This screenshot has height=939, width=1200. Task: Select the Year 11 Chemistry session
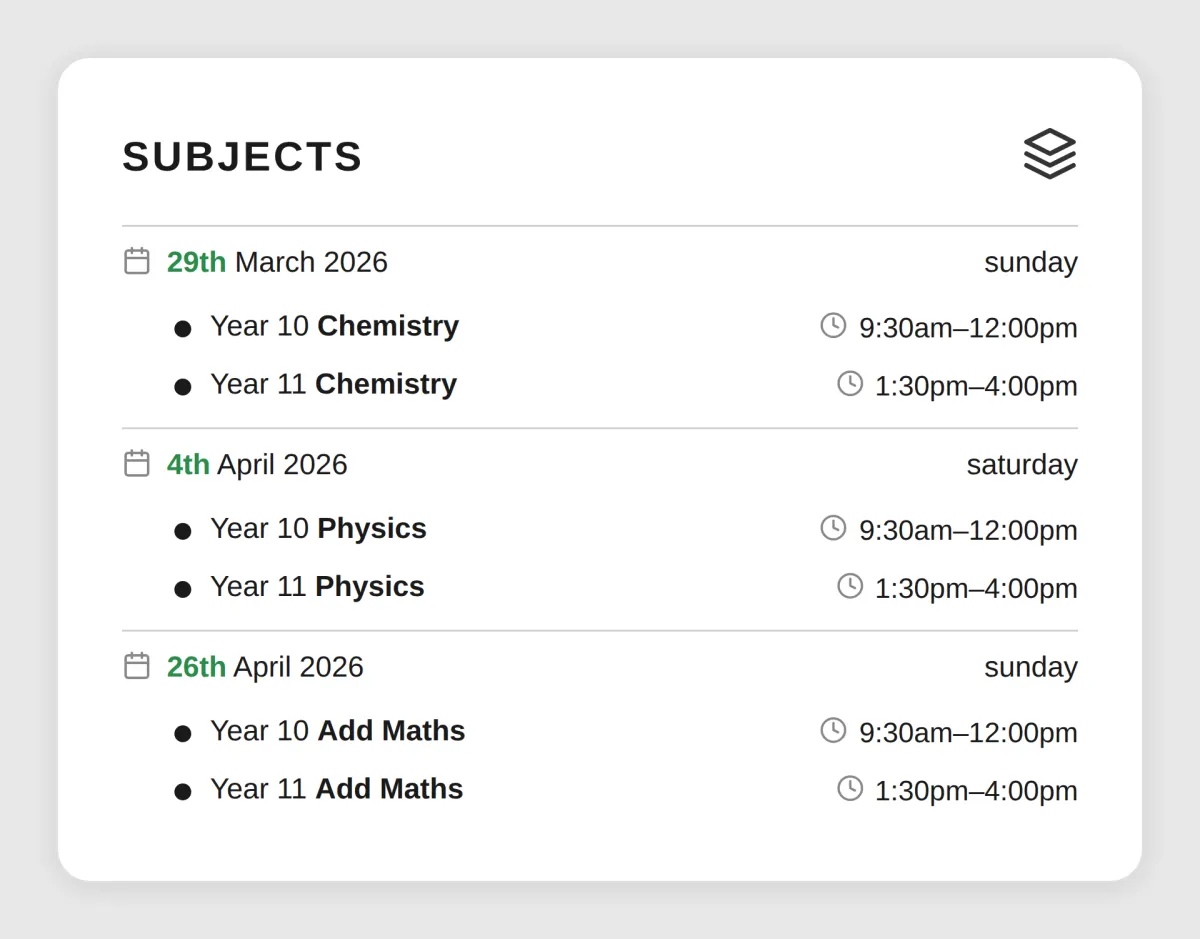point(333,384)
